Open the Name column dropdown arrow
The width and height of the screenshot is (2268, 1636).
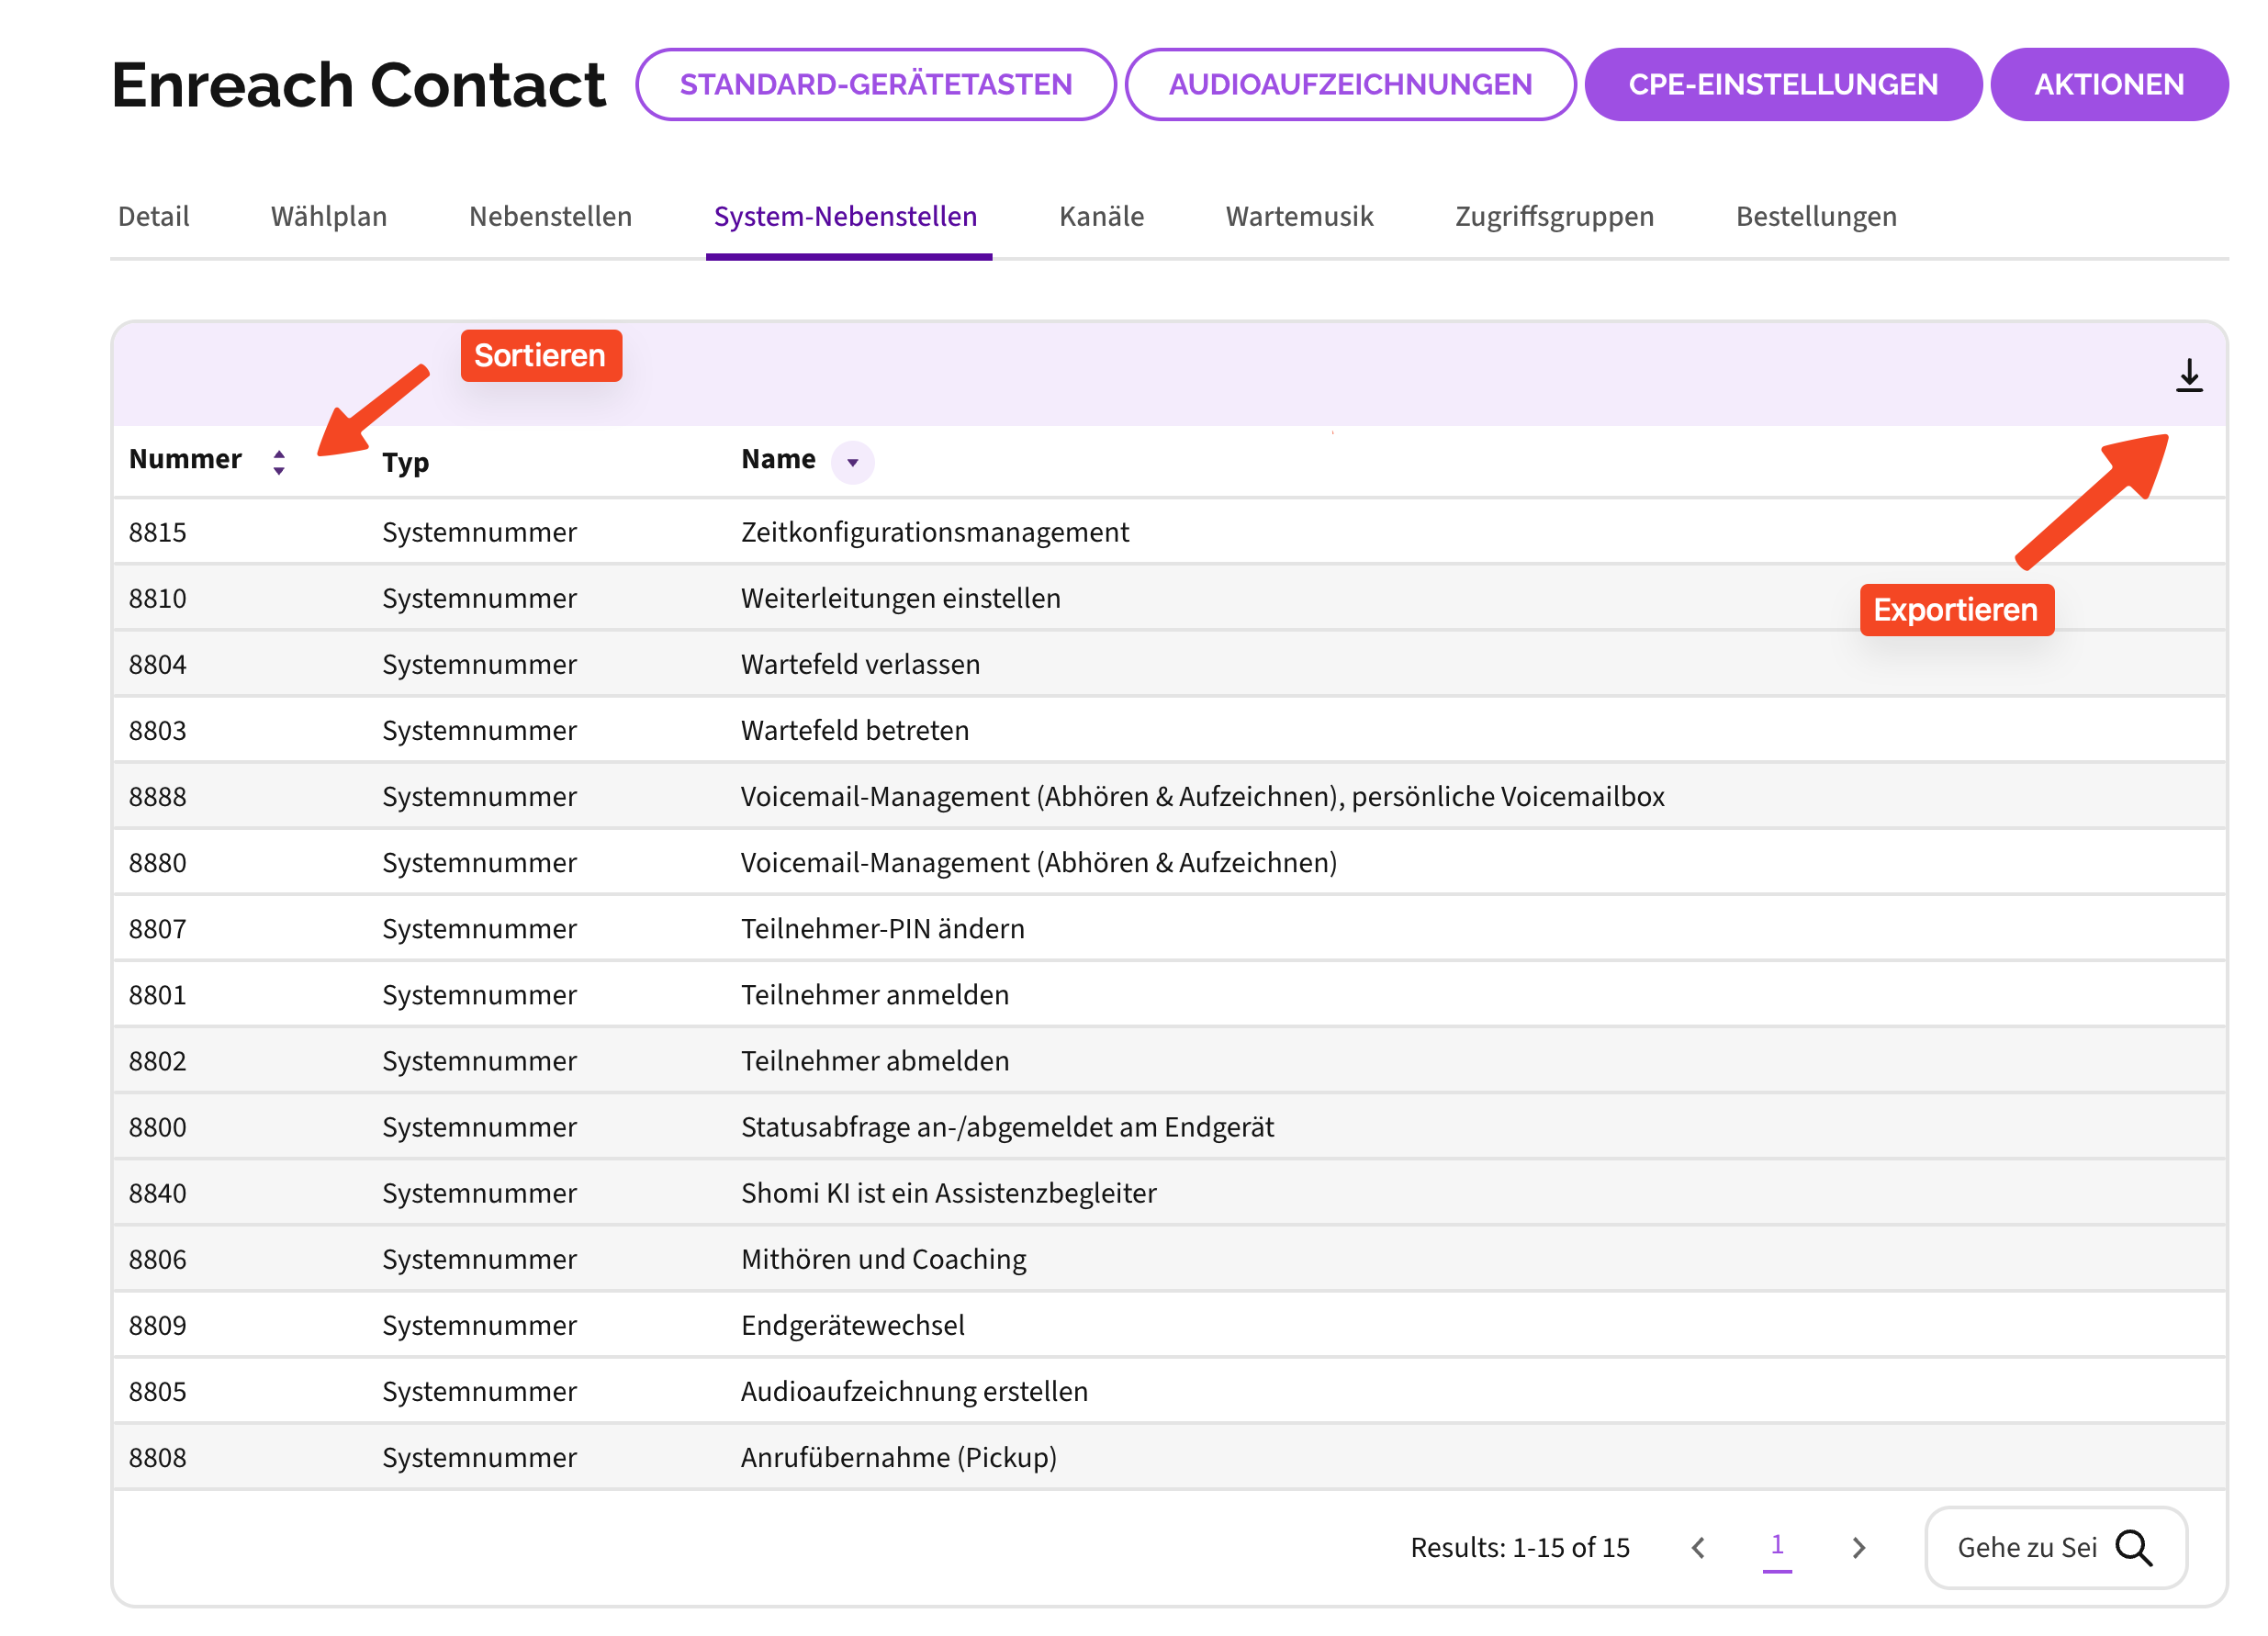point(852,462)
